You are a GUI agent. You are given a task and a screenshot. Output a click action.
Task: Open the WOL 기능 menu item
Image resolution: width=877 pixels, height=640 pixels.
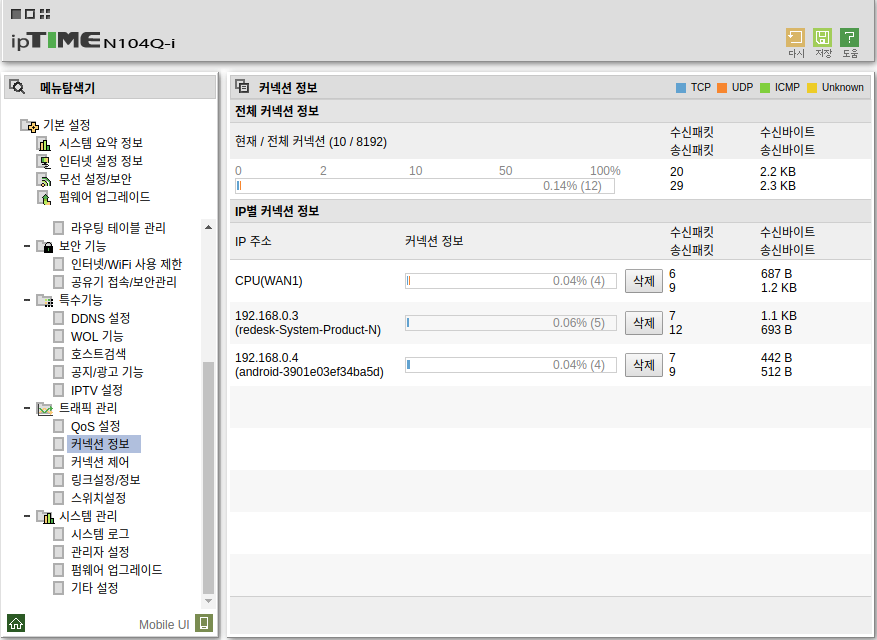pos(97,336)
